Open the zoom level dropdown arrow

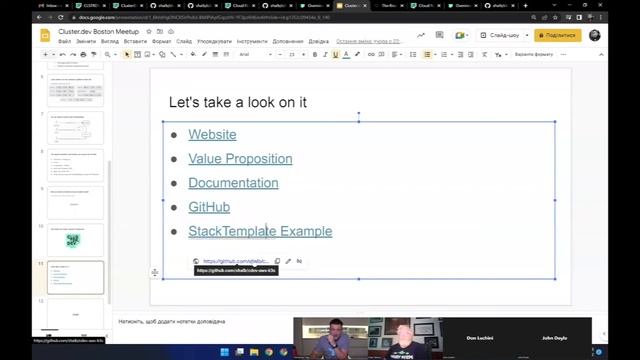pyautogui.click(x=116, y=54)
